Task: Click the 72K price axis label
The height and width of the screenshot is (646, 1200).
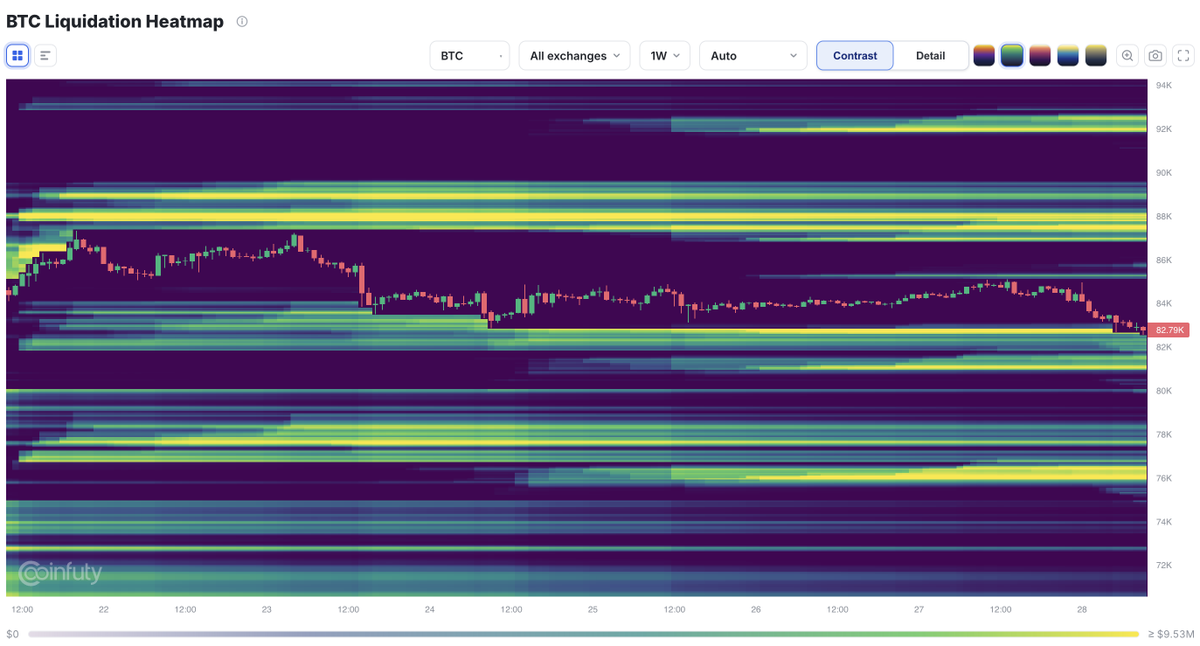Action: [1164, 565]
